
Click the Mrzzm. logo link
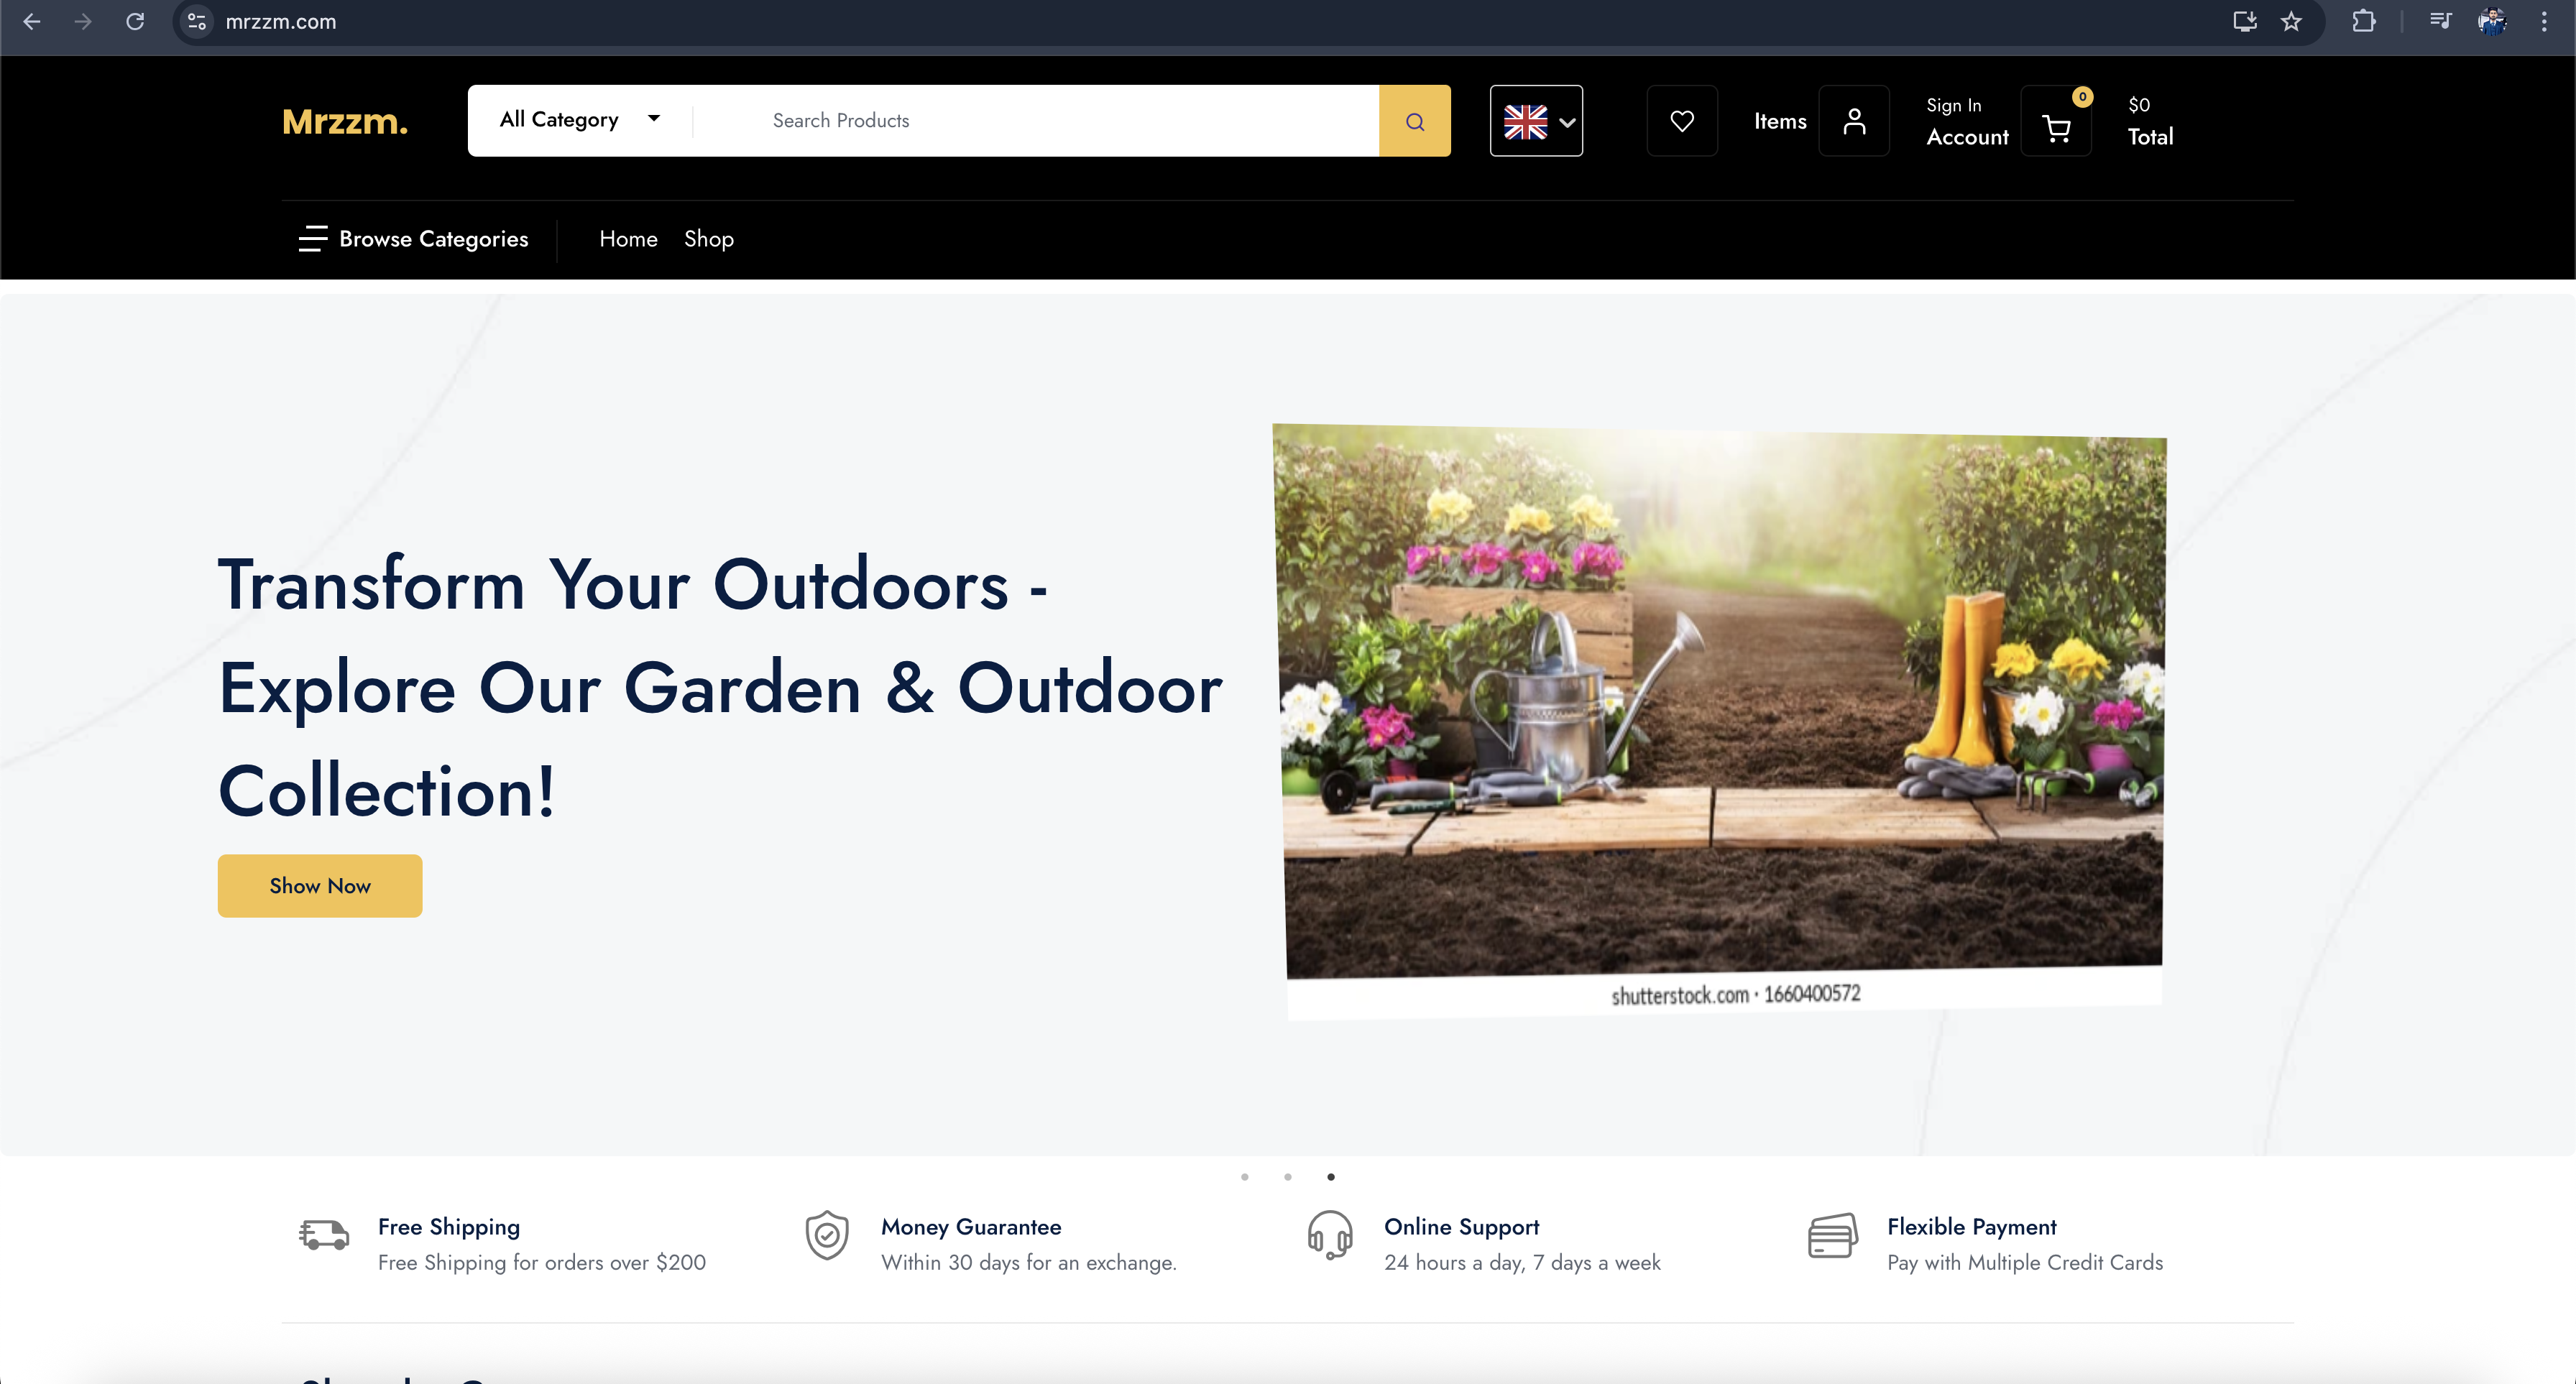(x=345, y=121)
